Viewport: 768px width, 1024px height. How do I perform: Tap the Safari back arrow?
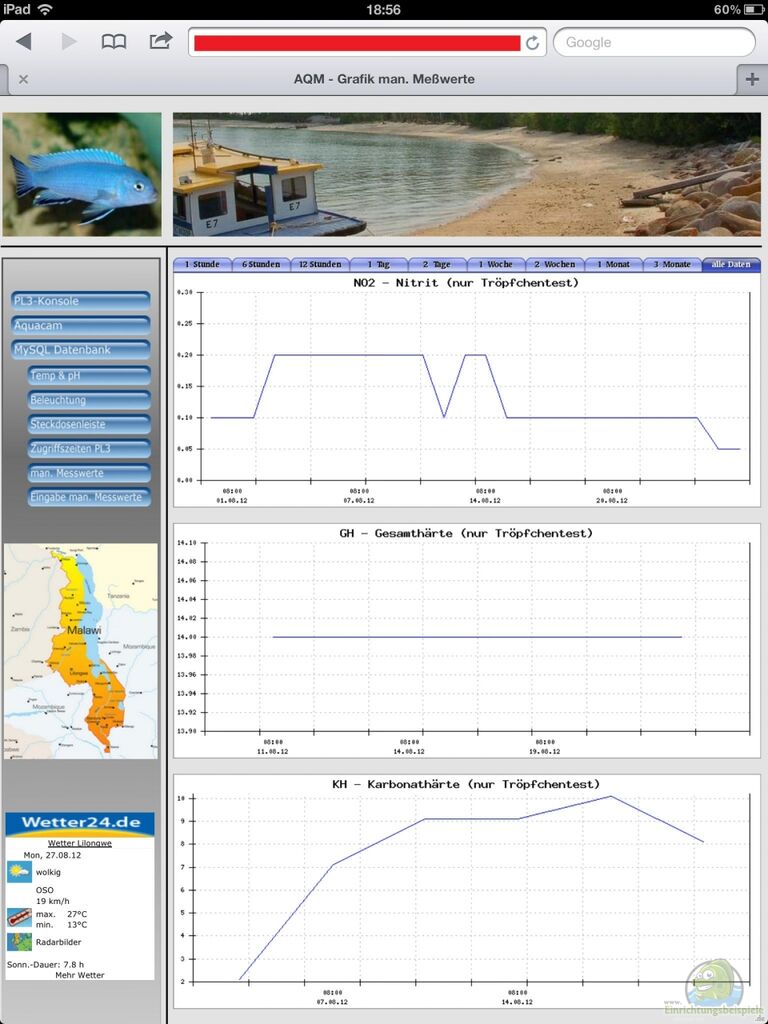point(24,42)
